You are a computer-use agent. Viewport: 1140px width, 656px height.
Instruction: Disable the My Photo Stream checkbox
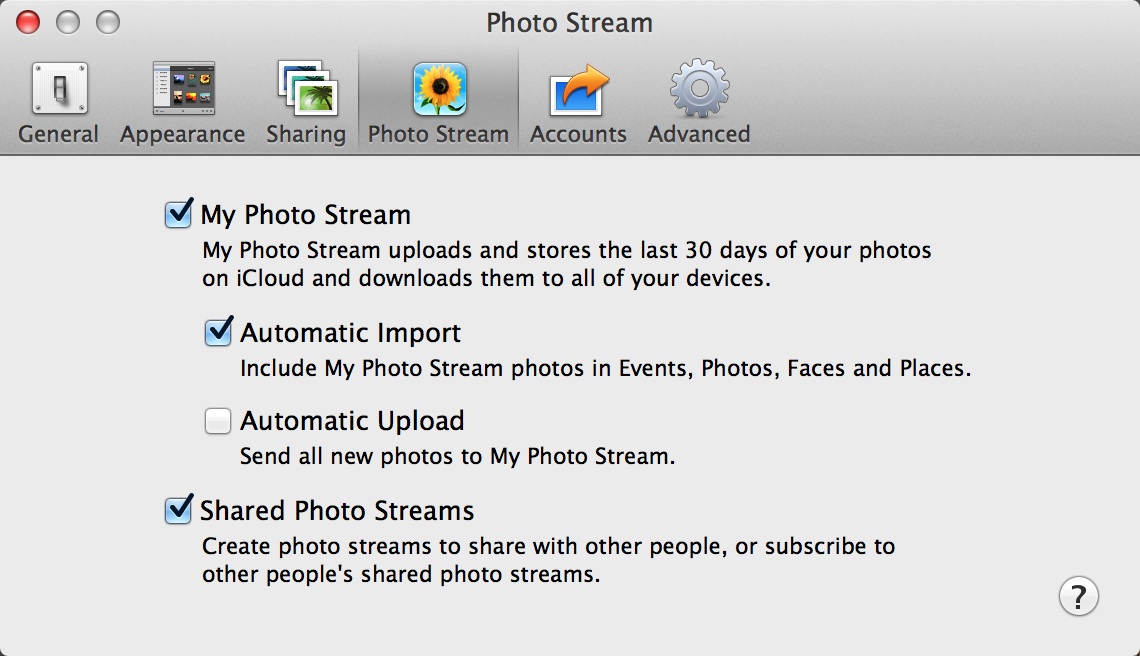(x=178, y=214)
